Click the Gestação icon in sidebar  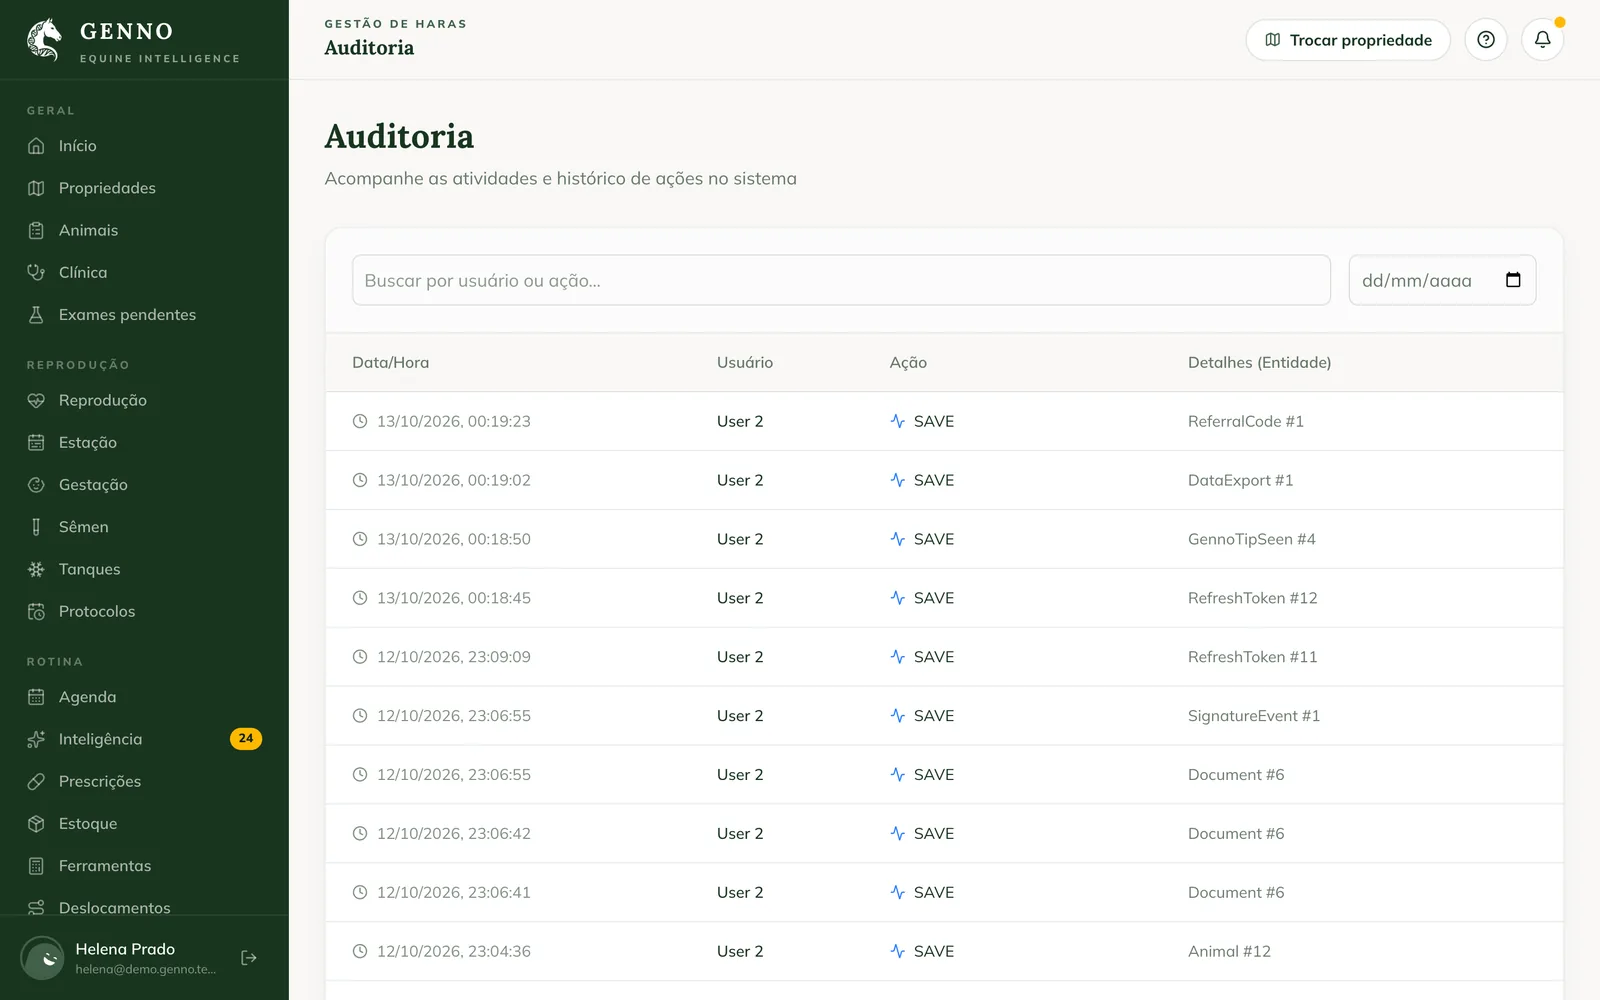point(36,484)
